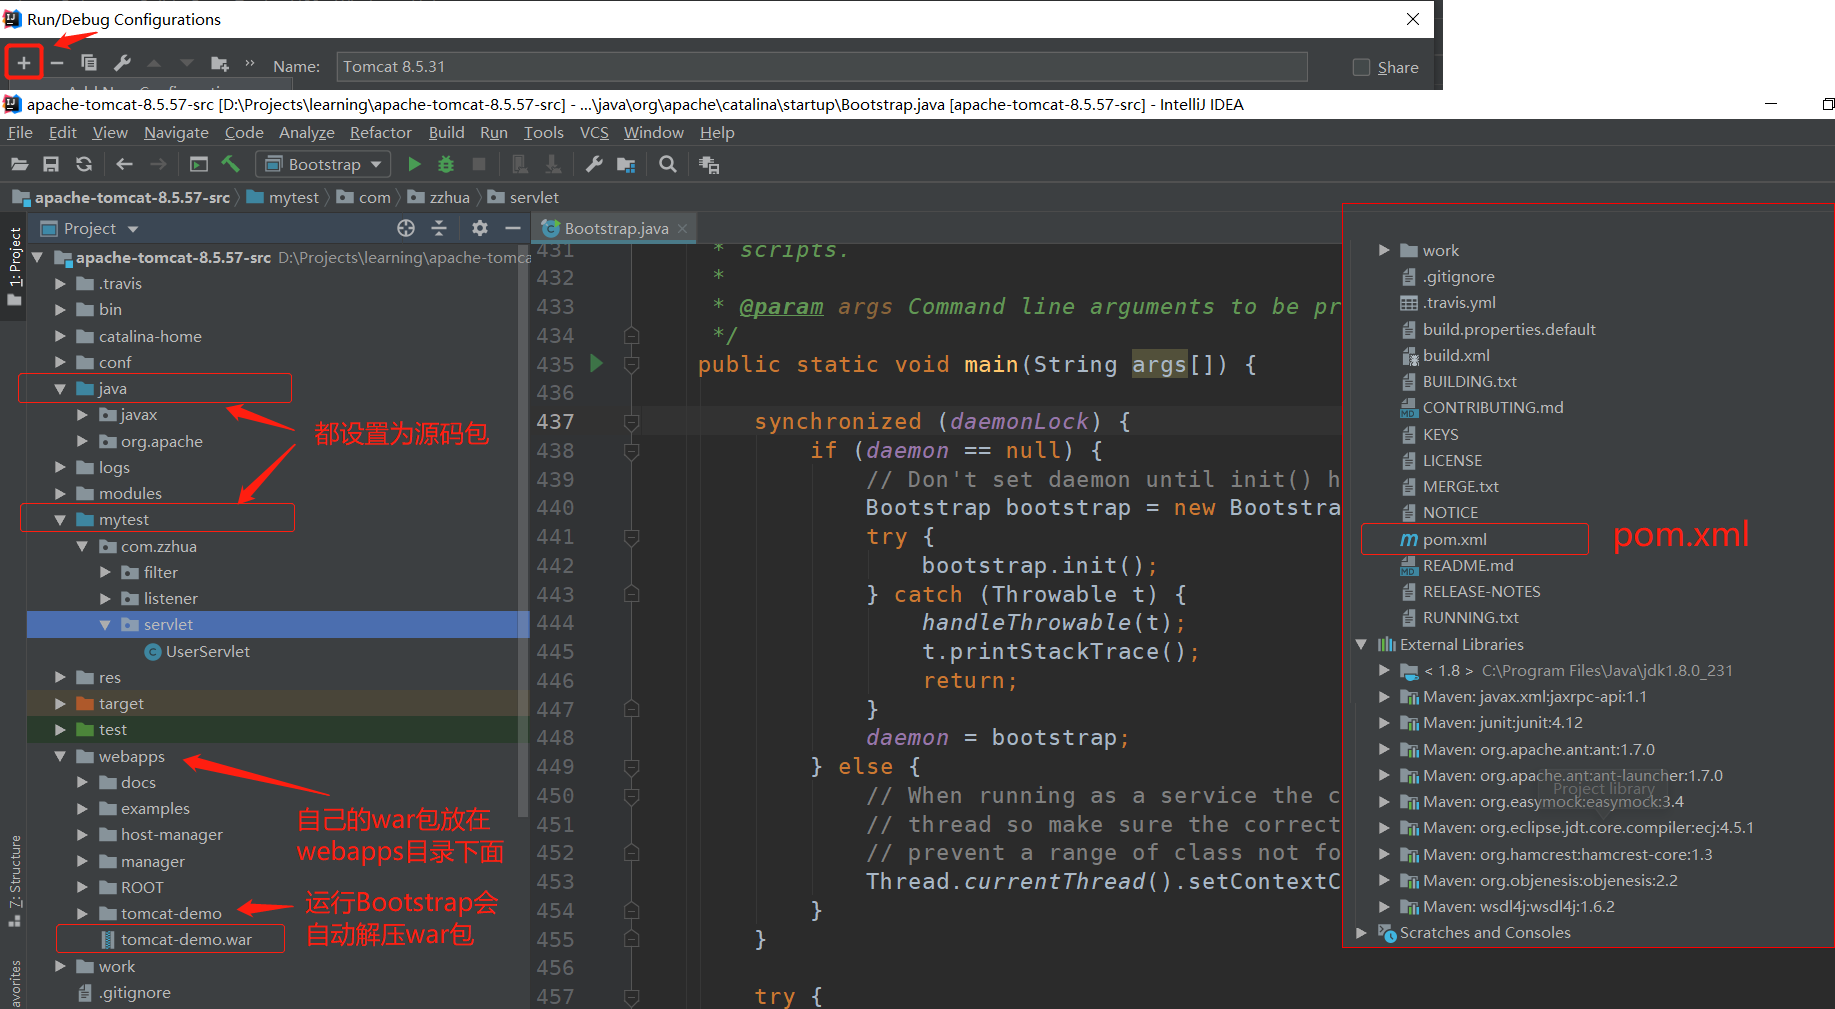Screen dimensions: 1835x1009
Task: Fold code marker at line 437
Action: (632, 422)
